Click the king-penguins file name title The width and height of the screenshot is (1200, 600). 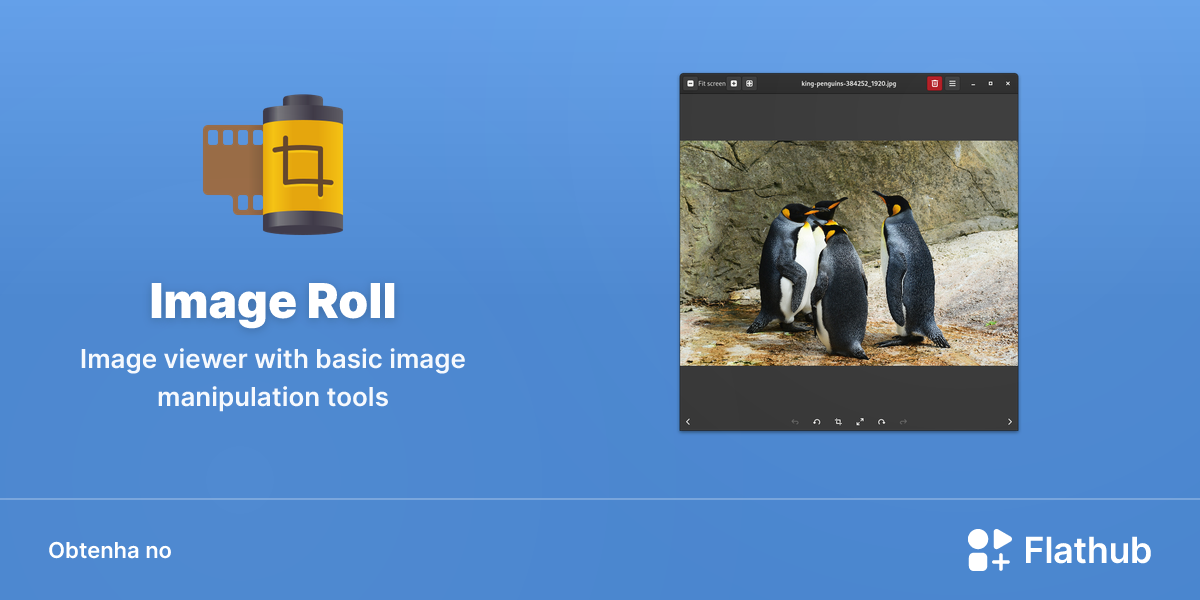point(848,84)
